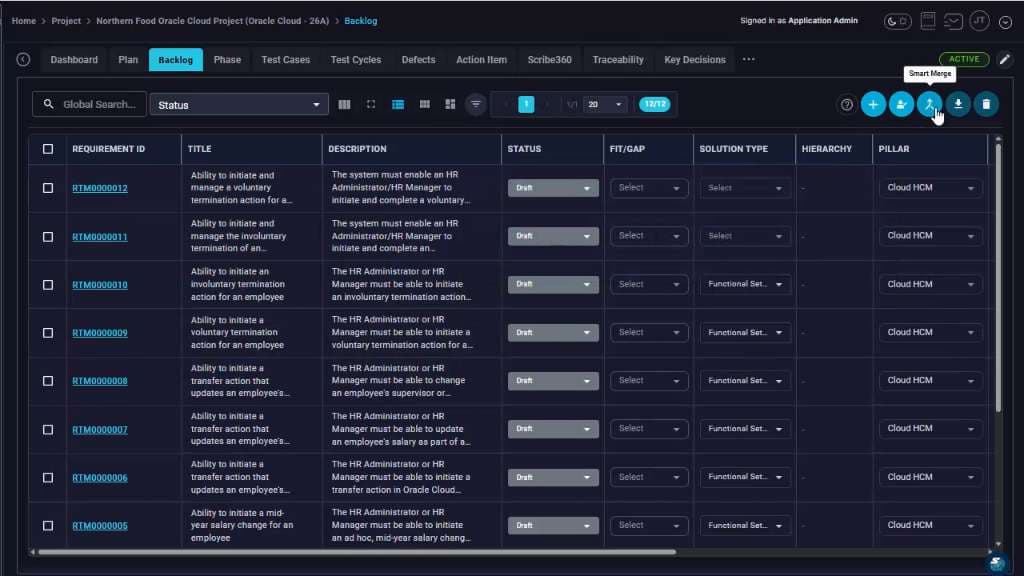Click the add requirement plus button

873,104
